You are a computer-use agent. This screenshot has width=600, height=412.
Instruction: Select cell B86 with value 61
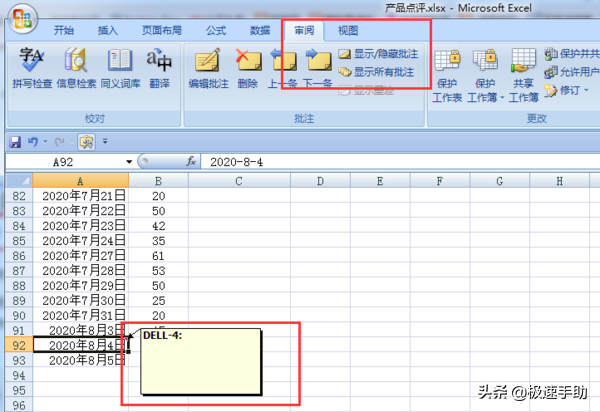pyautogui.click(x=158, y=256)
